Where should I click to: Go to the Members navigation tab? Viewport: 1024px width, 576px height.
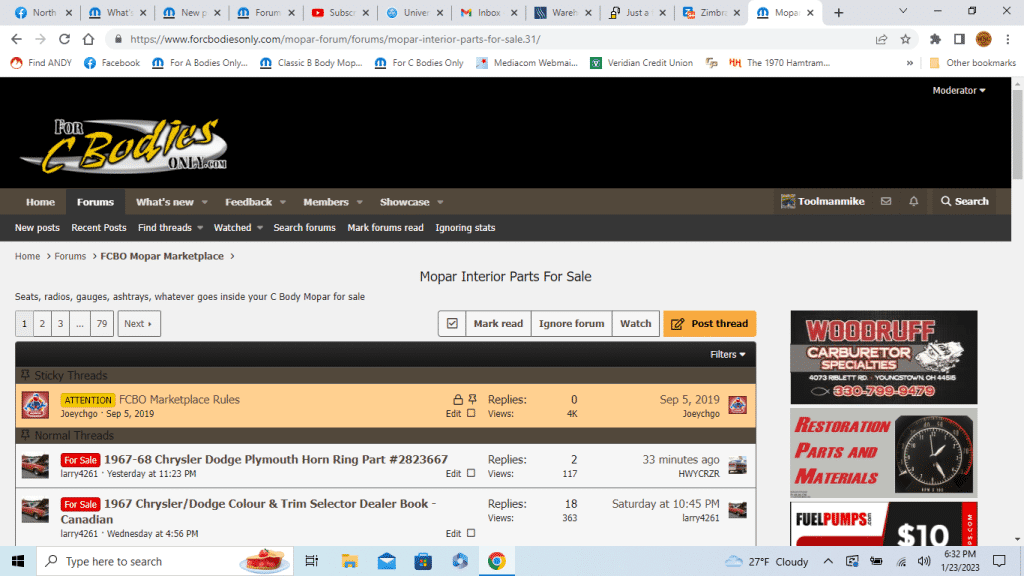point(326,202)
